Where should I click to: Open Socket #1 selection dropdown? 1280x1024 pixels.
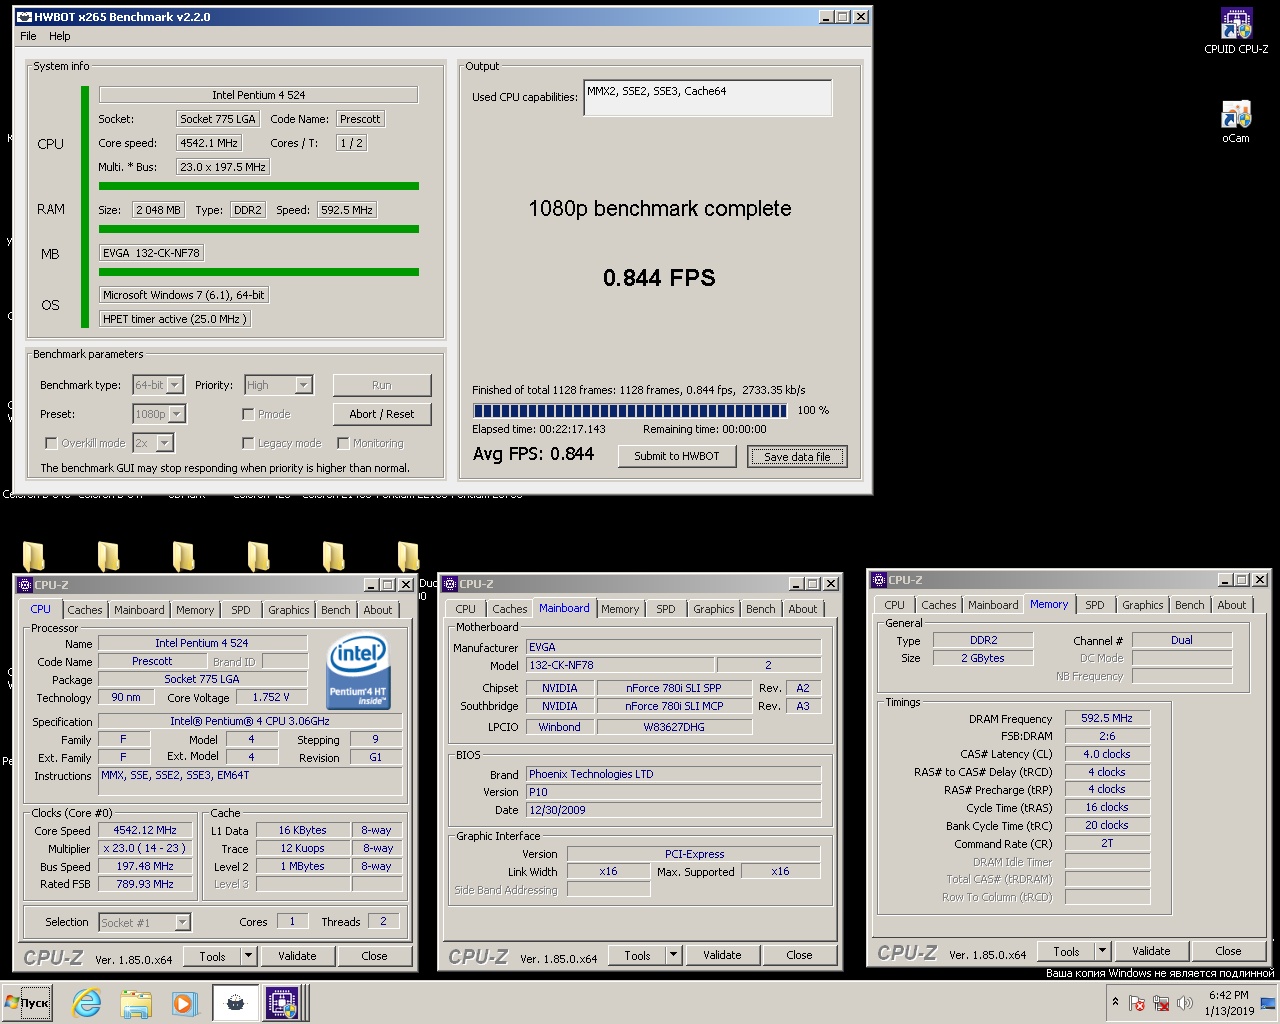(182, 923)
